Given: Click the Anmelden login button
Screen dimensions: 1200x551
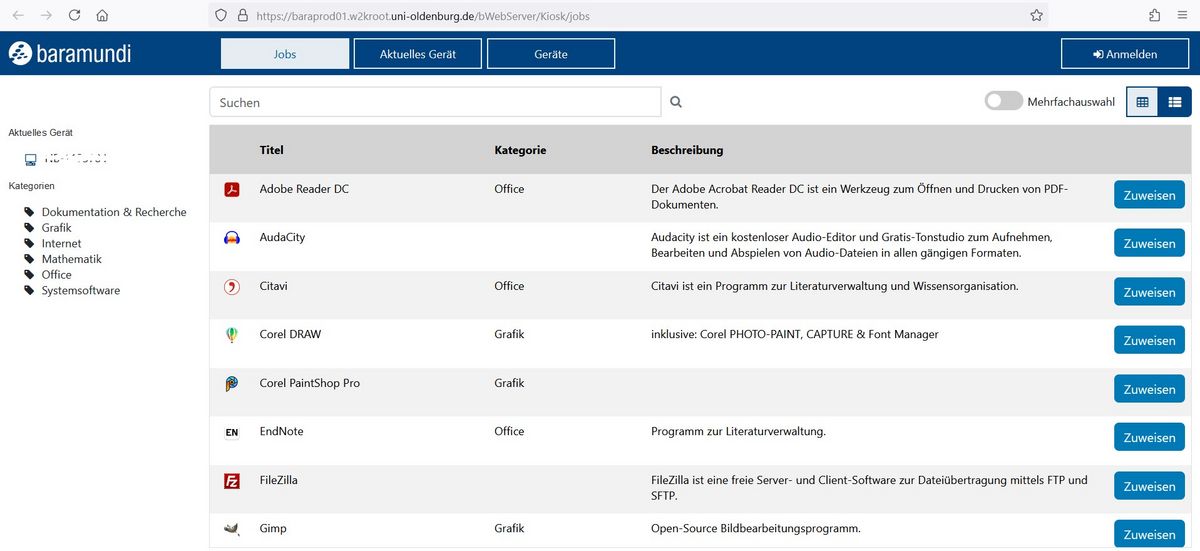Looking at the screenshot, I should point(1125,54).
